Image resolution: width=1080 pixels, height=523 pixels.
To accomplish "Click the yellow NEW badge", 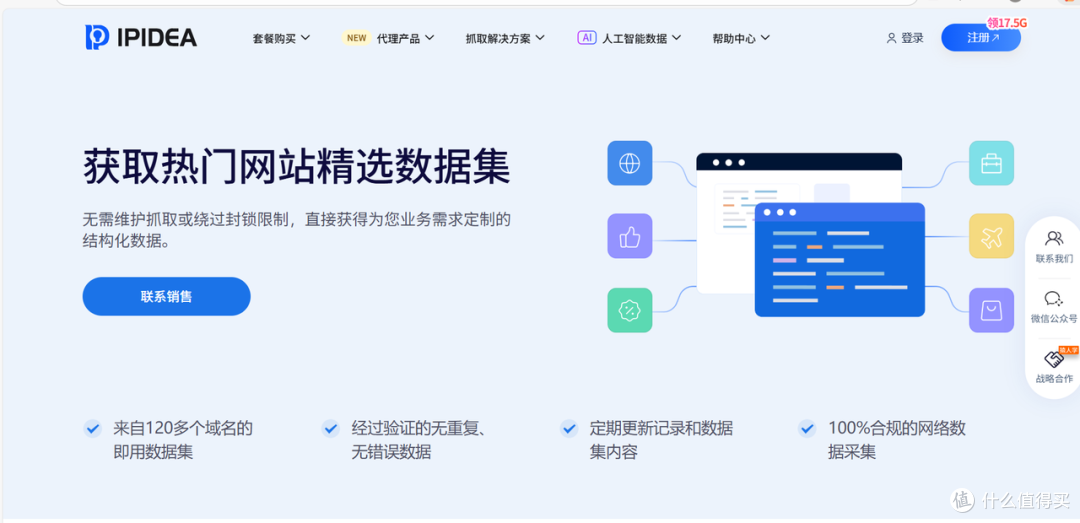I will click(x=356, y=38).
